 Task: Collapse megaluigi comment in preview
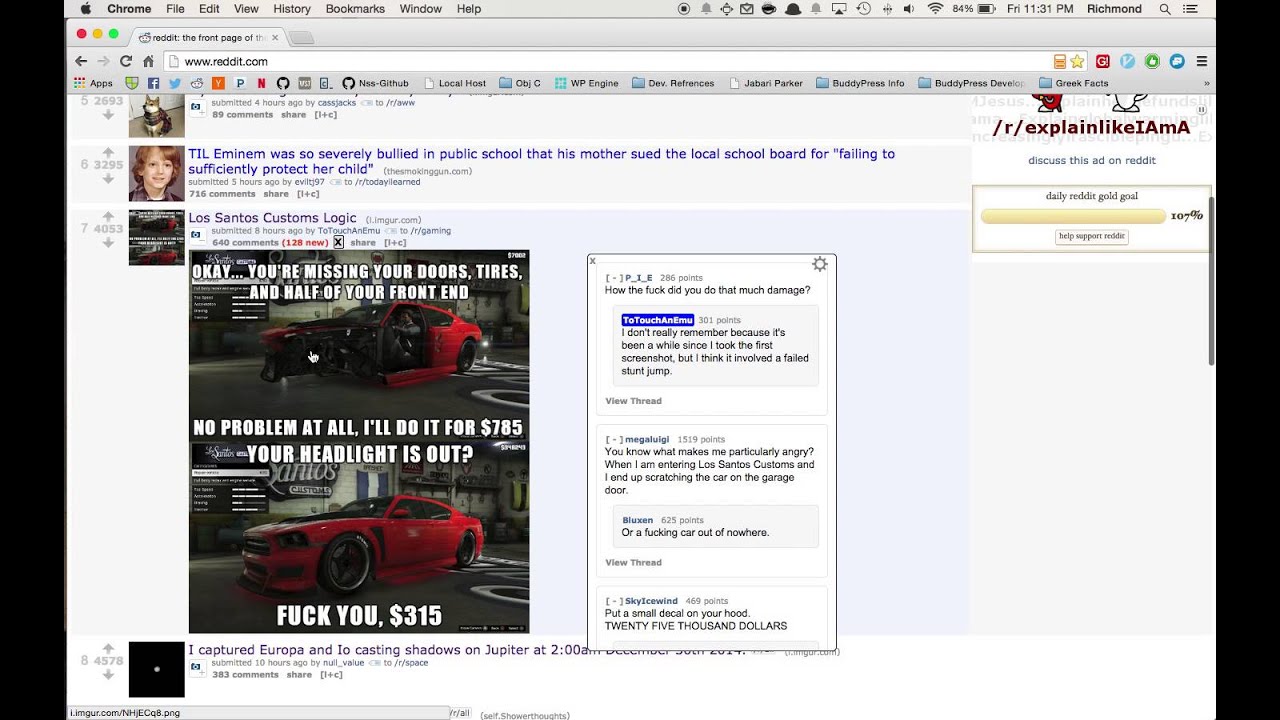614,439
